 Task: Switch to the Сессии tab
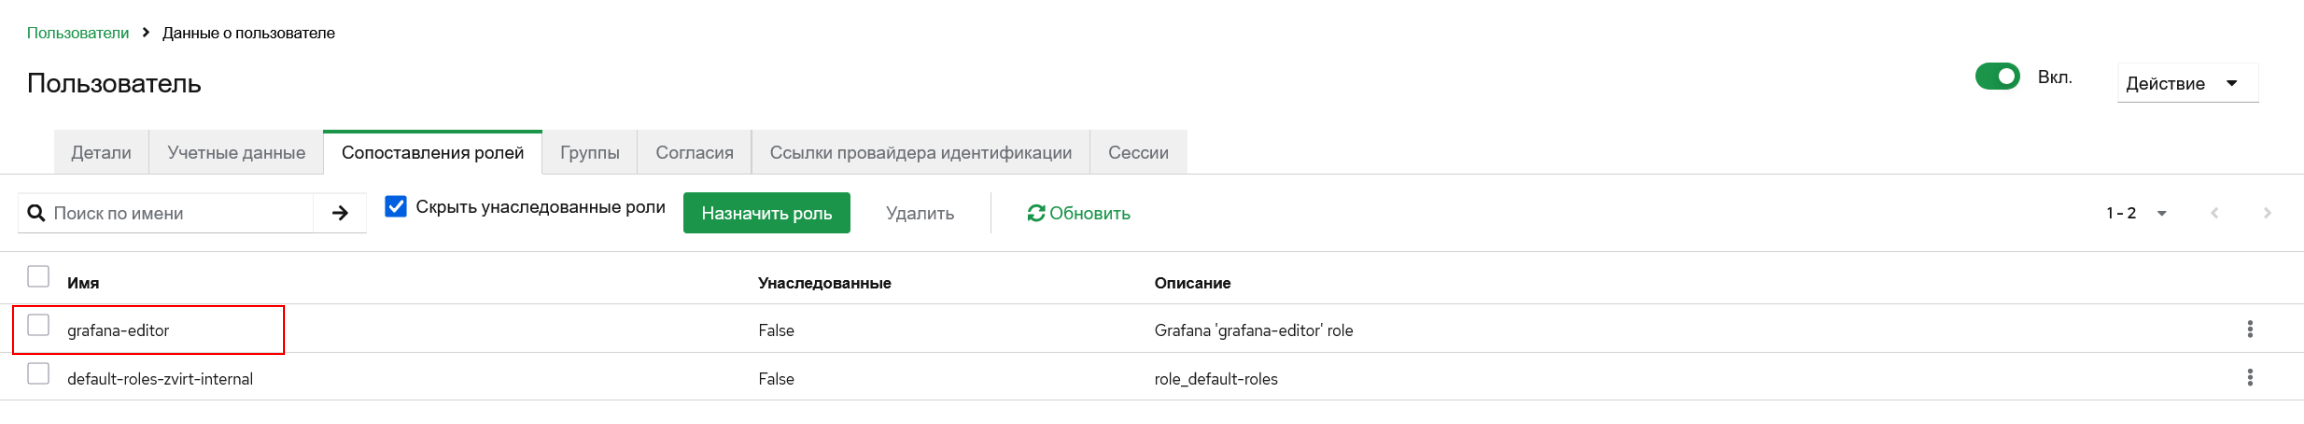[1138, 152]
